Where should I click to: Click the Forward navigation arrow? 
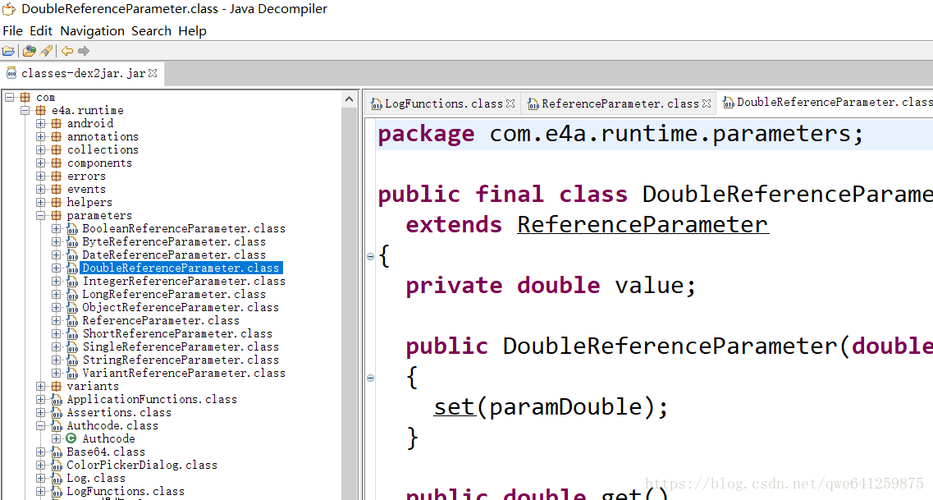(84, 51)
